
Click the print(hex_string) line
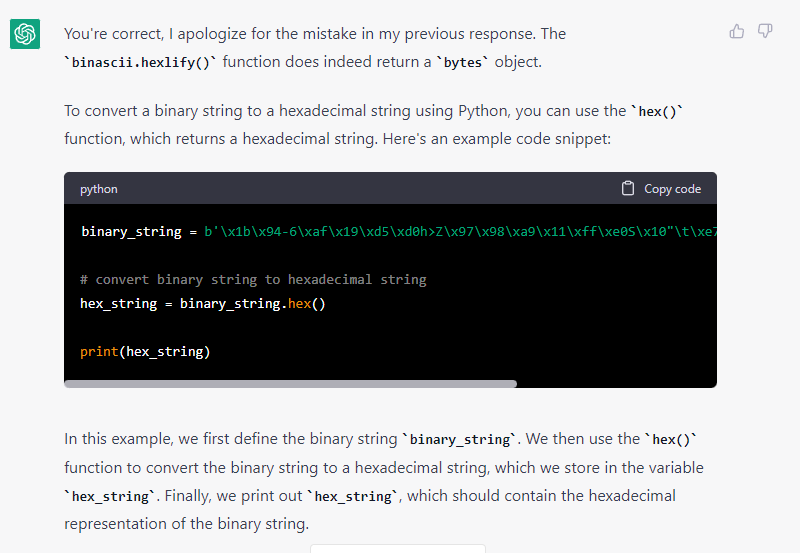point(145,351)
